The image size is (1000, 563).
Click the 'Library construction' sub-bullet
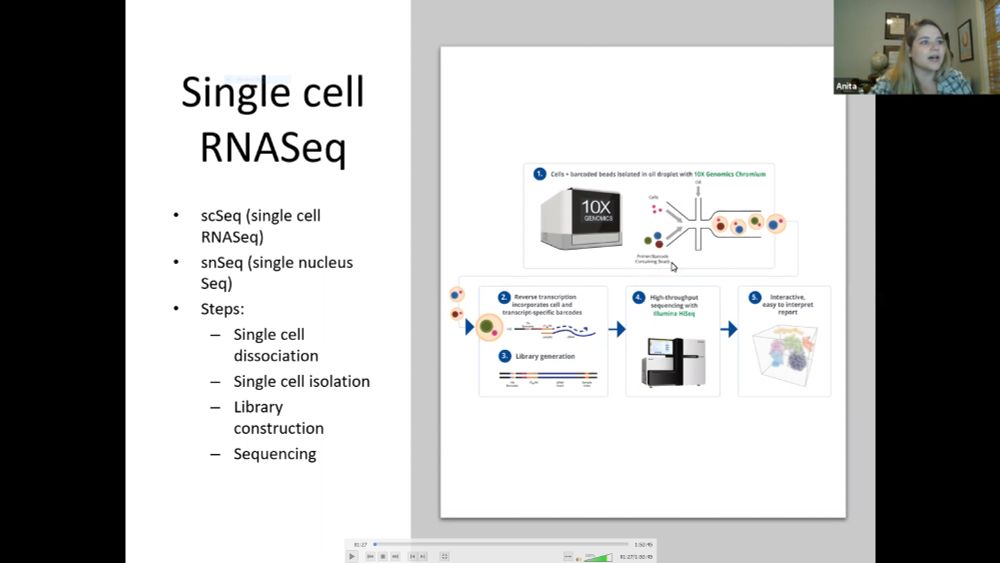[279, 418]
